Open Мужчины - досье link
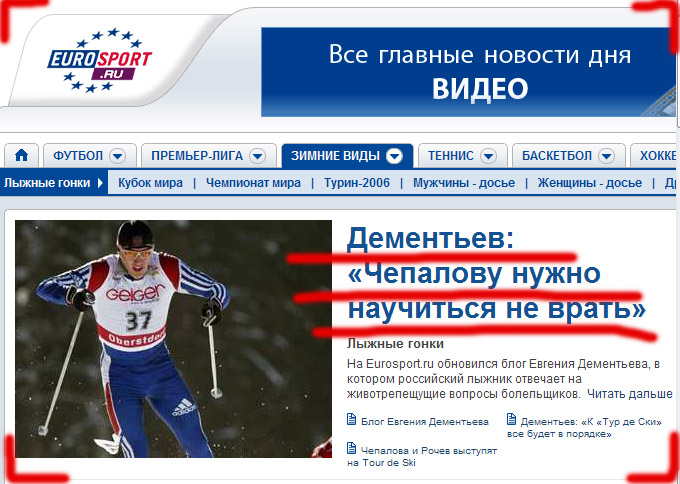680x484 pixels. (x=464, y=183)
